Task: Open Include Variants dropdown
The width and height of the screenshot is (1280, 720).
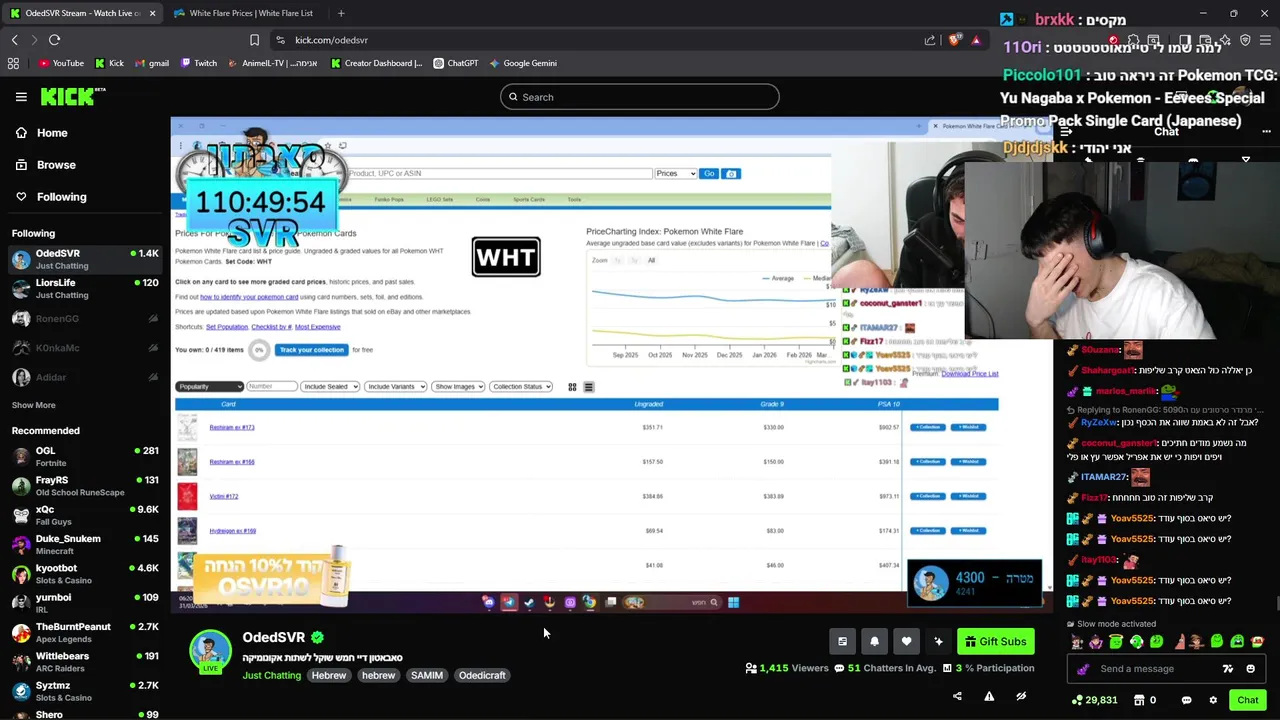Action: (x=395, y=386)
